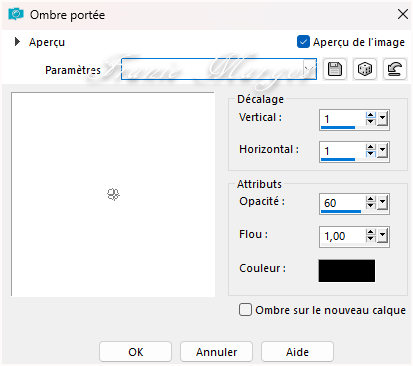Open the Paramètres presets dropdown
The height and width of the screenshot is (366, 413).
[x=310, y=69]
